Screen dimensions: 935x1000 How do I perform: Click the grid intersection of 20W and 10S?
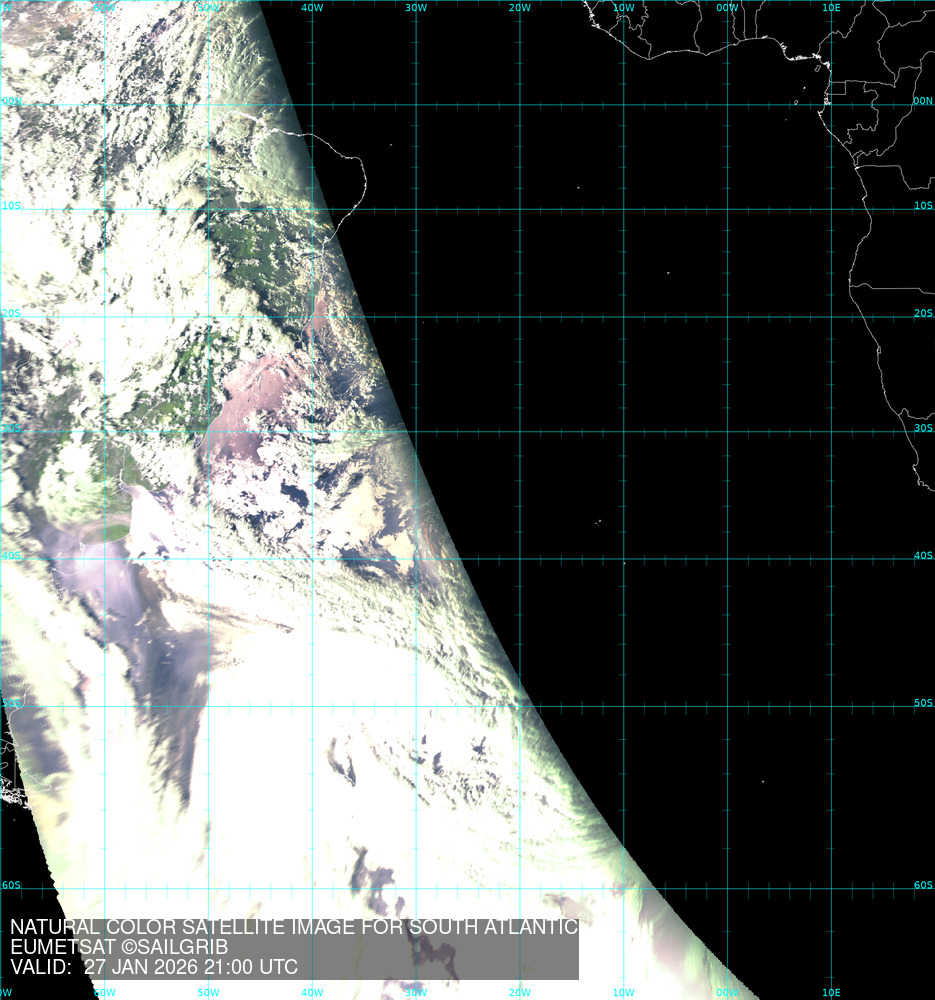click(x=520, y=209)
